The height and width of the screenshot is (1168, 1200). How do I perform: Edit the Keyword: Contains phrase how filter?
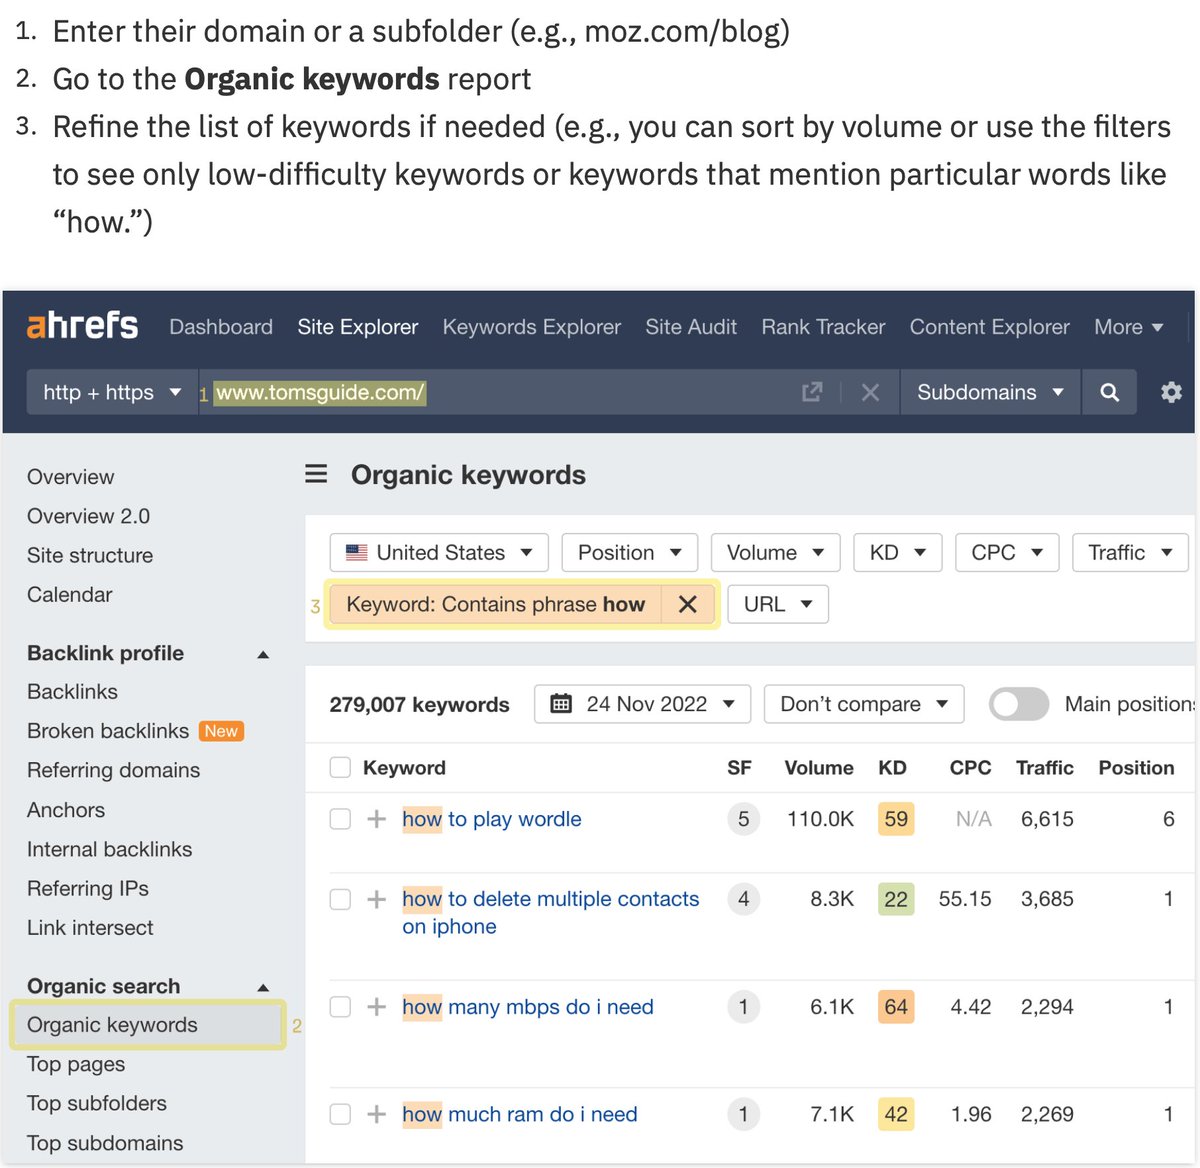click(x=495, y=604)
